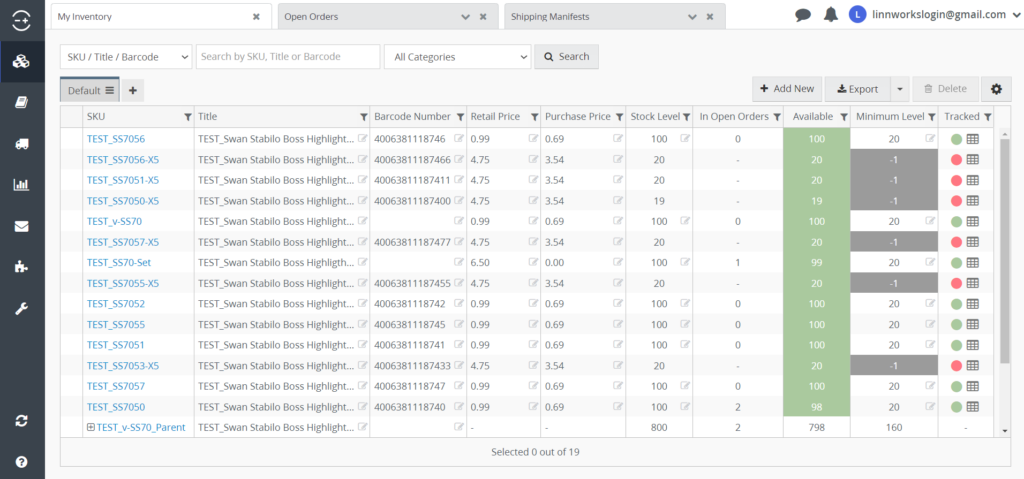The image size is (1024, 479).
Task: Toggle tracked status dot for TEST_SS7056-X5
Action: 957,159
